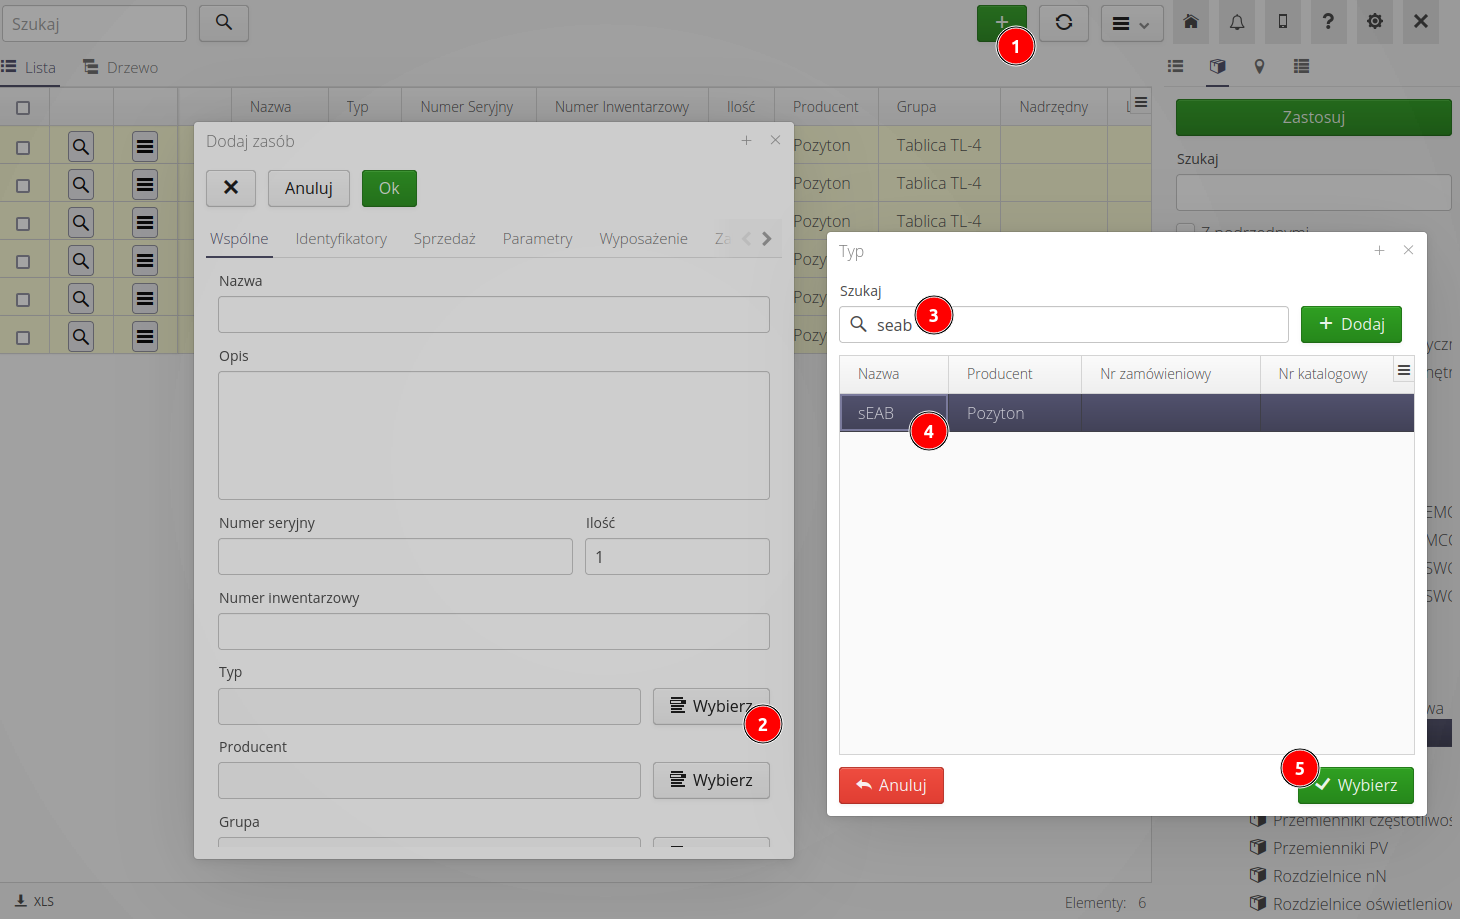1460x919 pixels.
Task: Open the home icon in top bar
Action: tap(1191, 22)
